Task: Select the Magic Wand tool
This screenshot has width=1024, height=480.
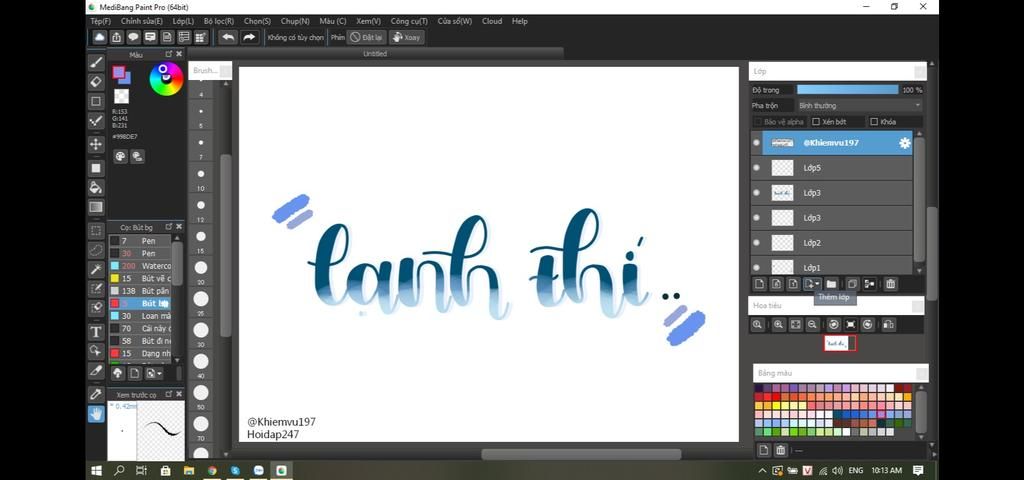Action: tap(96, 269)
